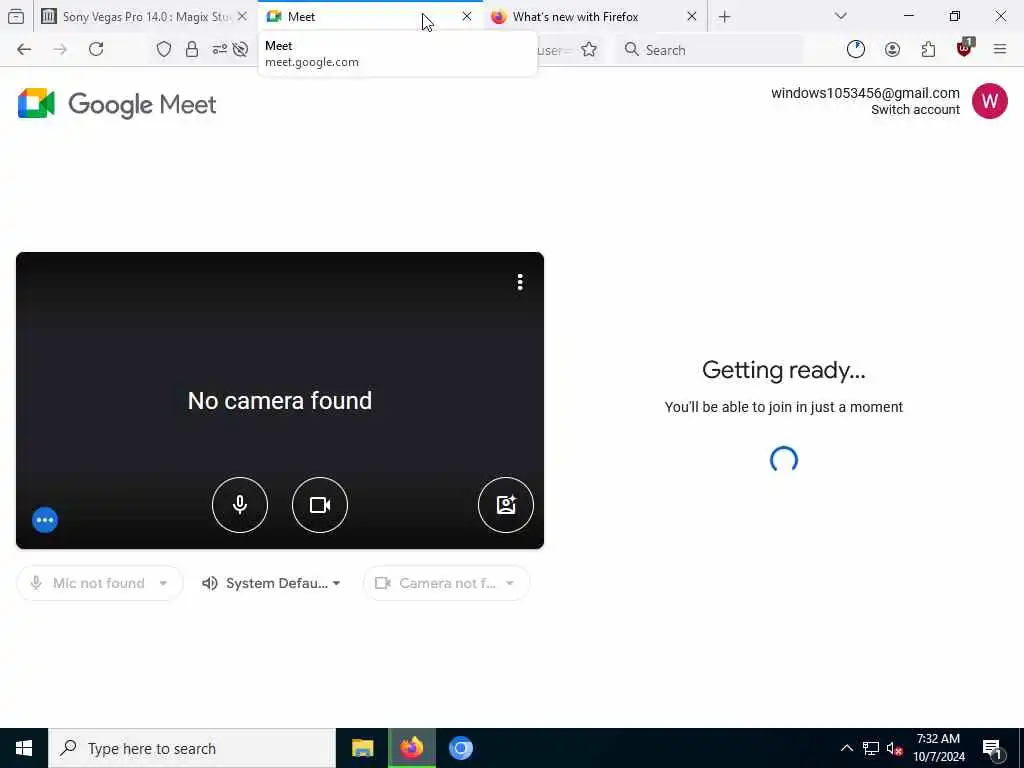
Task: Open Firefox View button
Action: (16, 17)
